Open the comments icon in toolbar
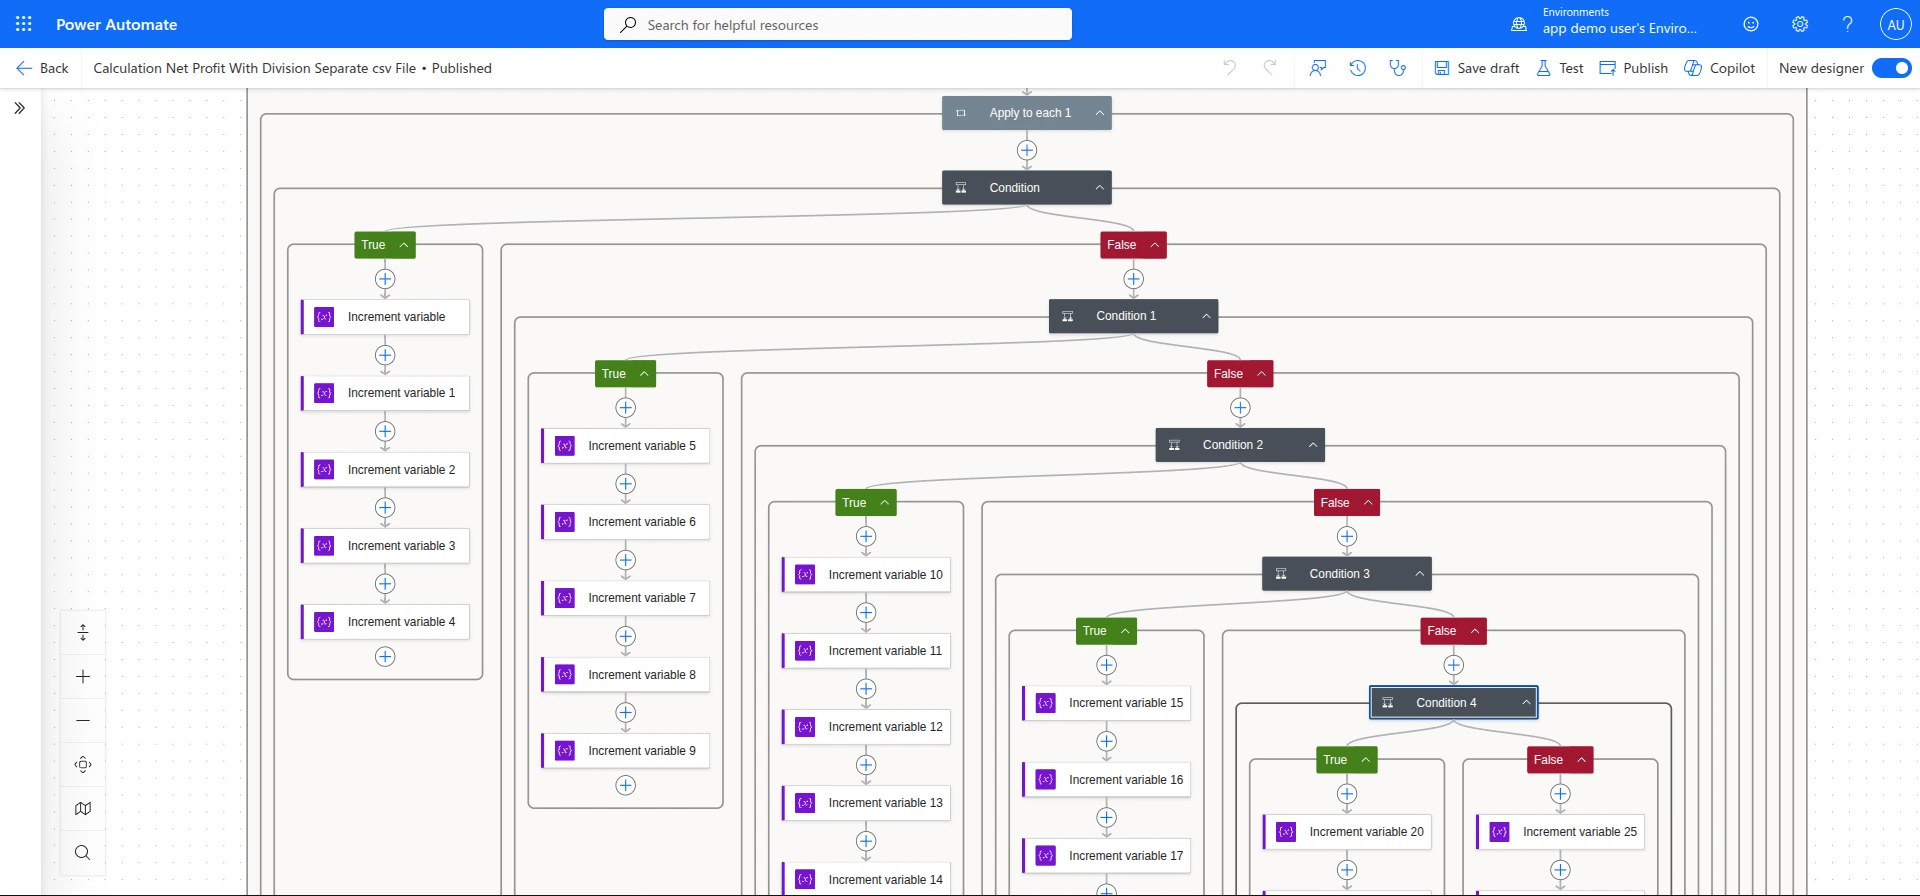This screenshot has height=896, width=1920. [1318, 68]
